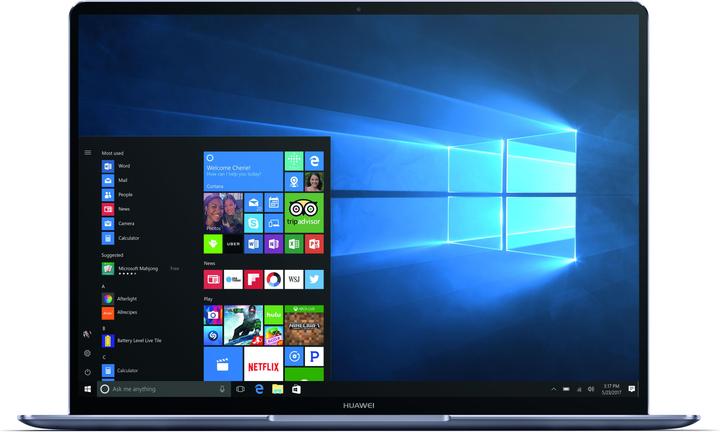Launch Camera from the Most used list
The image size is (720, 432).
coord(118,224)
